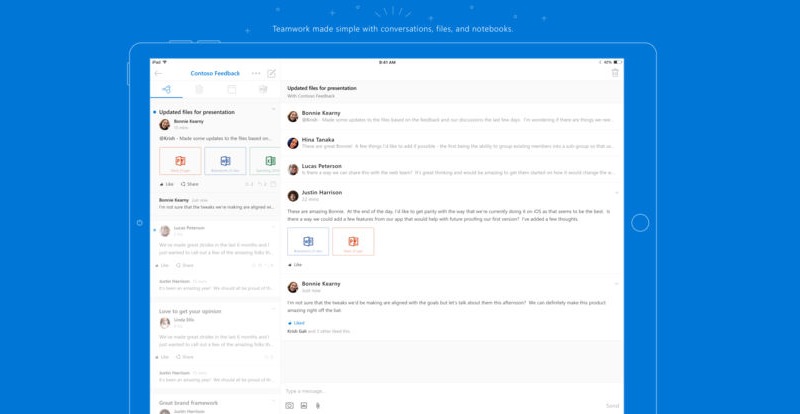Open Lucas Peterson's avatar in thread
Screen dimensions: 800x414
(x=293, y=169)
